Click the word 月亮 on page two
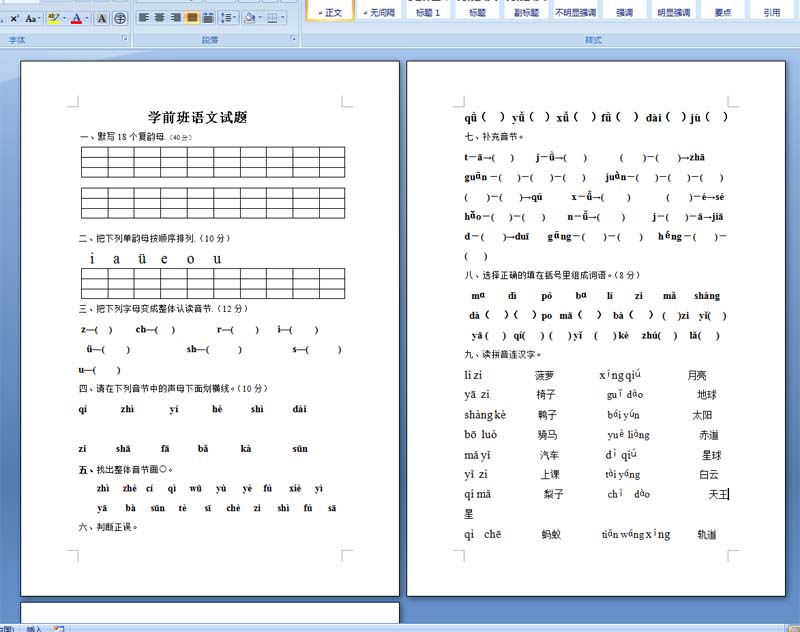800x632 pixels. coord(697,375)
